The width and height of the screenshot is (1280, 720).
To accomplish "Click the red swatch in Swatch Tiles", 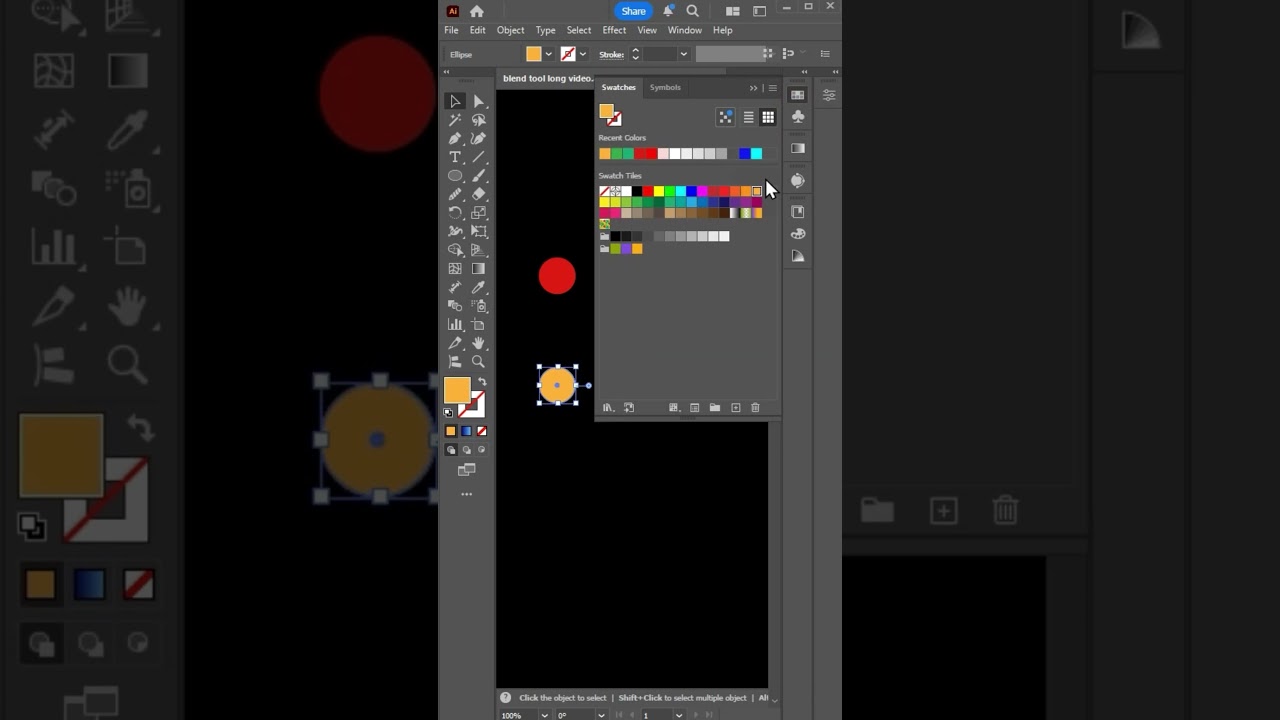I will (648, 191).
